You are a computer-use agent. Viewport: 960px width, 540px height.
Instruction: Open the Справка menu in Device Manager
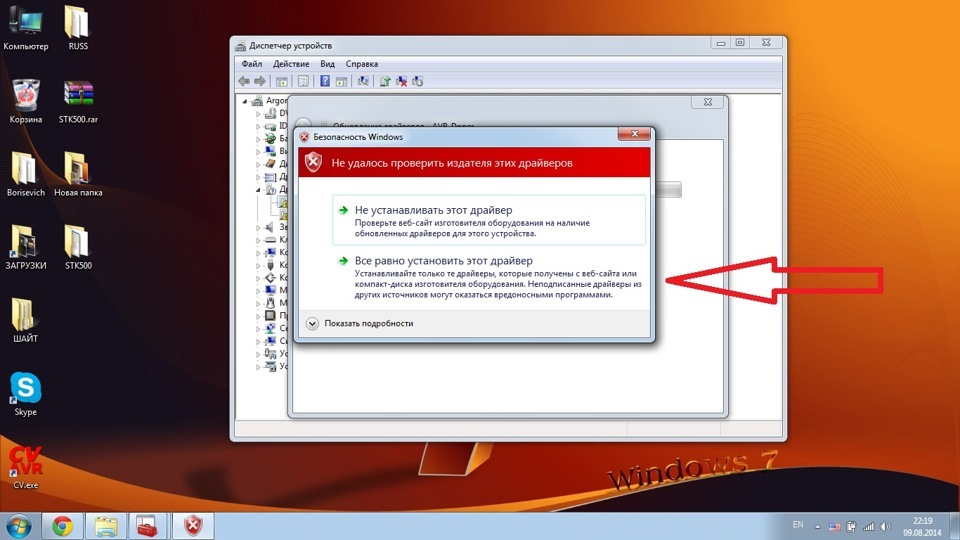click(x=362, y=64)
